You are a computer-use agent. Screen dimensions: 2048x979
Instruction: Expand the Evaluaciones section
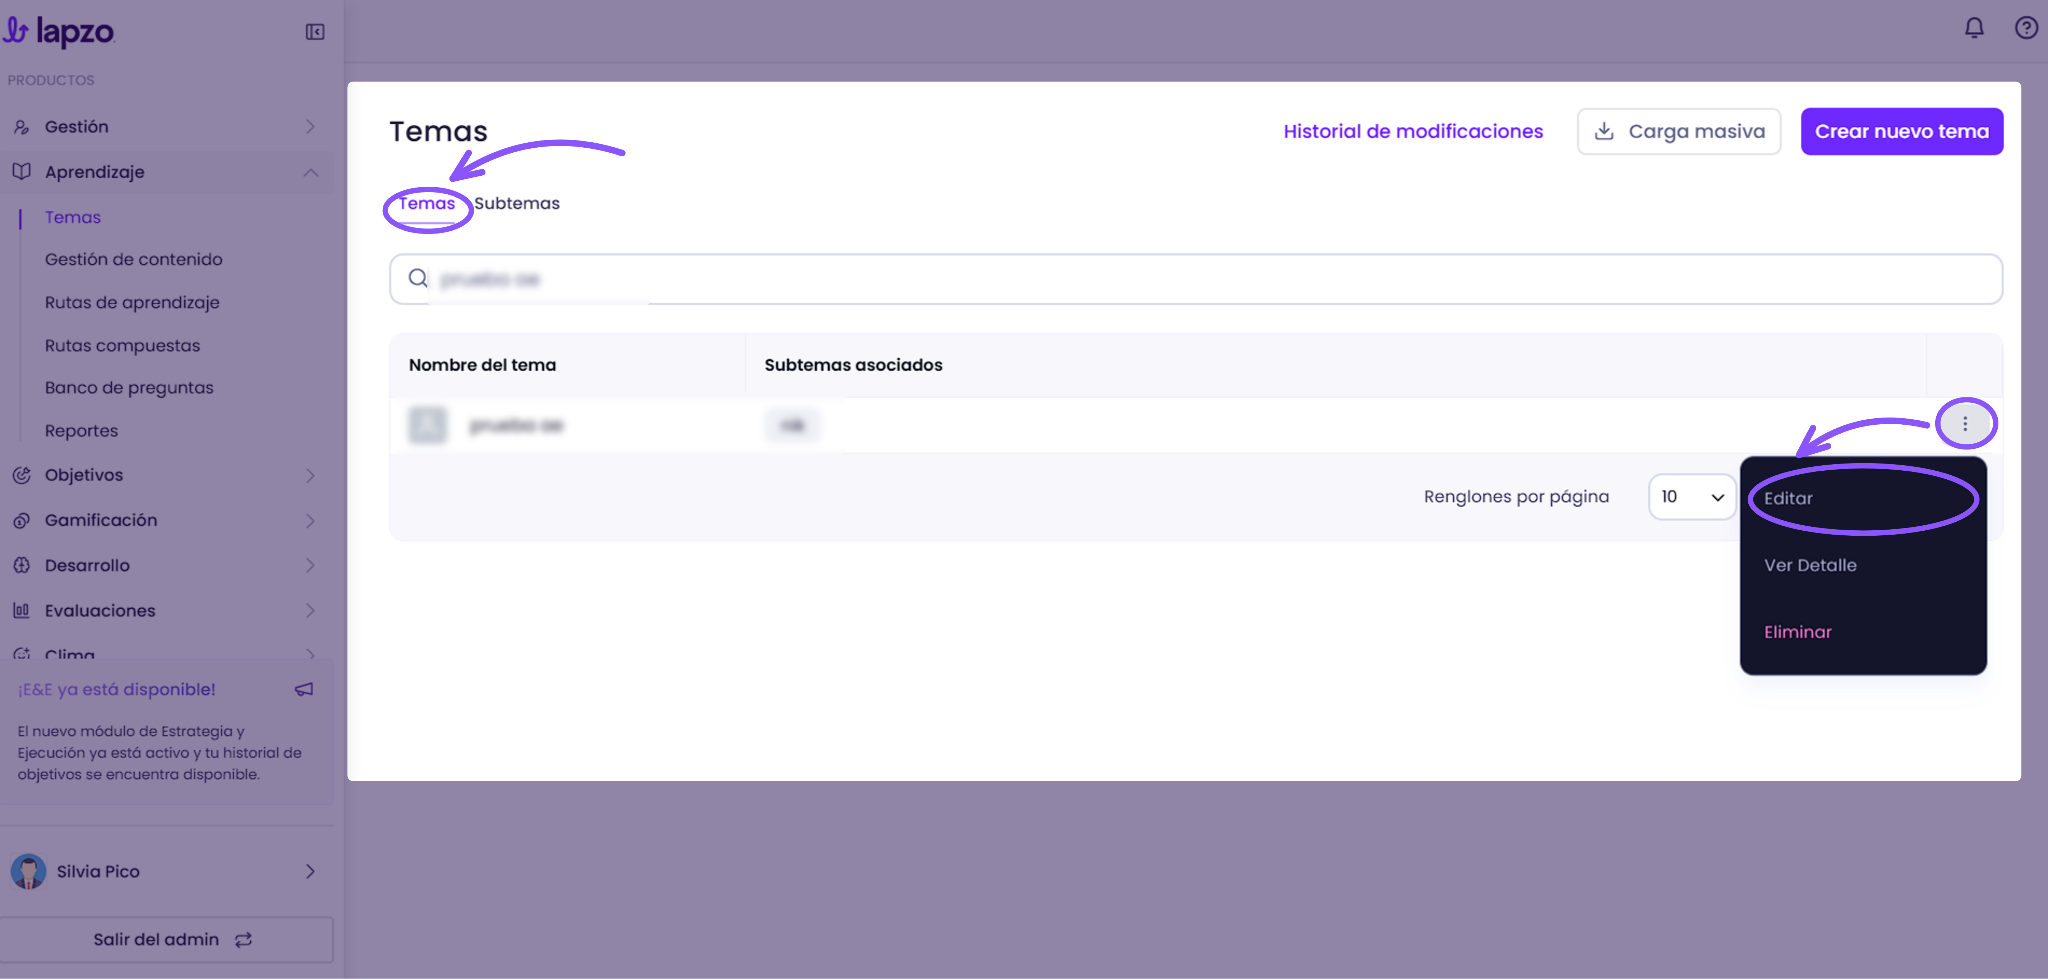tap(310, 611)
